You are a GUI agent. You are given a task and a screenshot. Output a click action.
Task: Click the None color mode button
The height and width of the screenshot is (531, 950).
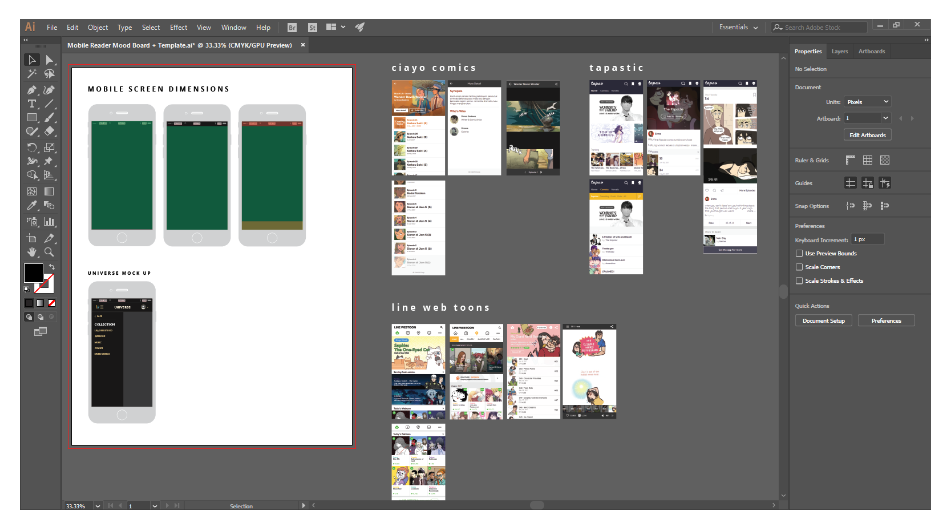51,302
